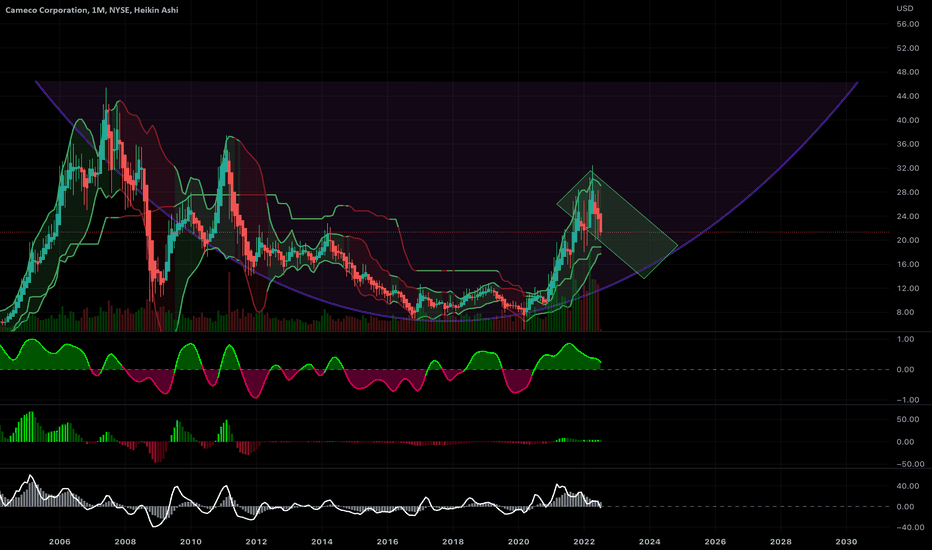Image resolution: width=932 pixels, height=550 pixels.
Task: Click the 2008 time axis label
Action: (x=125, y=542)
